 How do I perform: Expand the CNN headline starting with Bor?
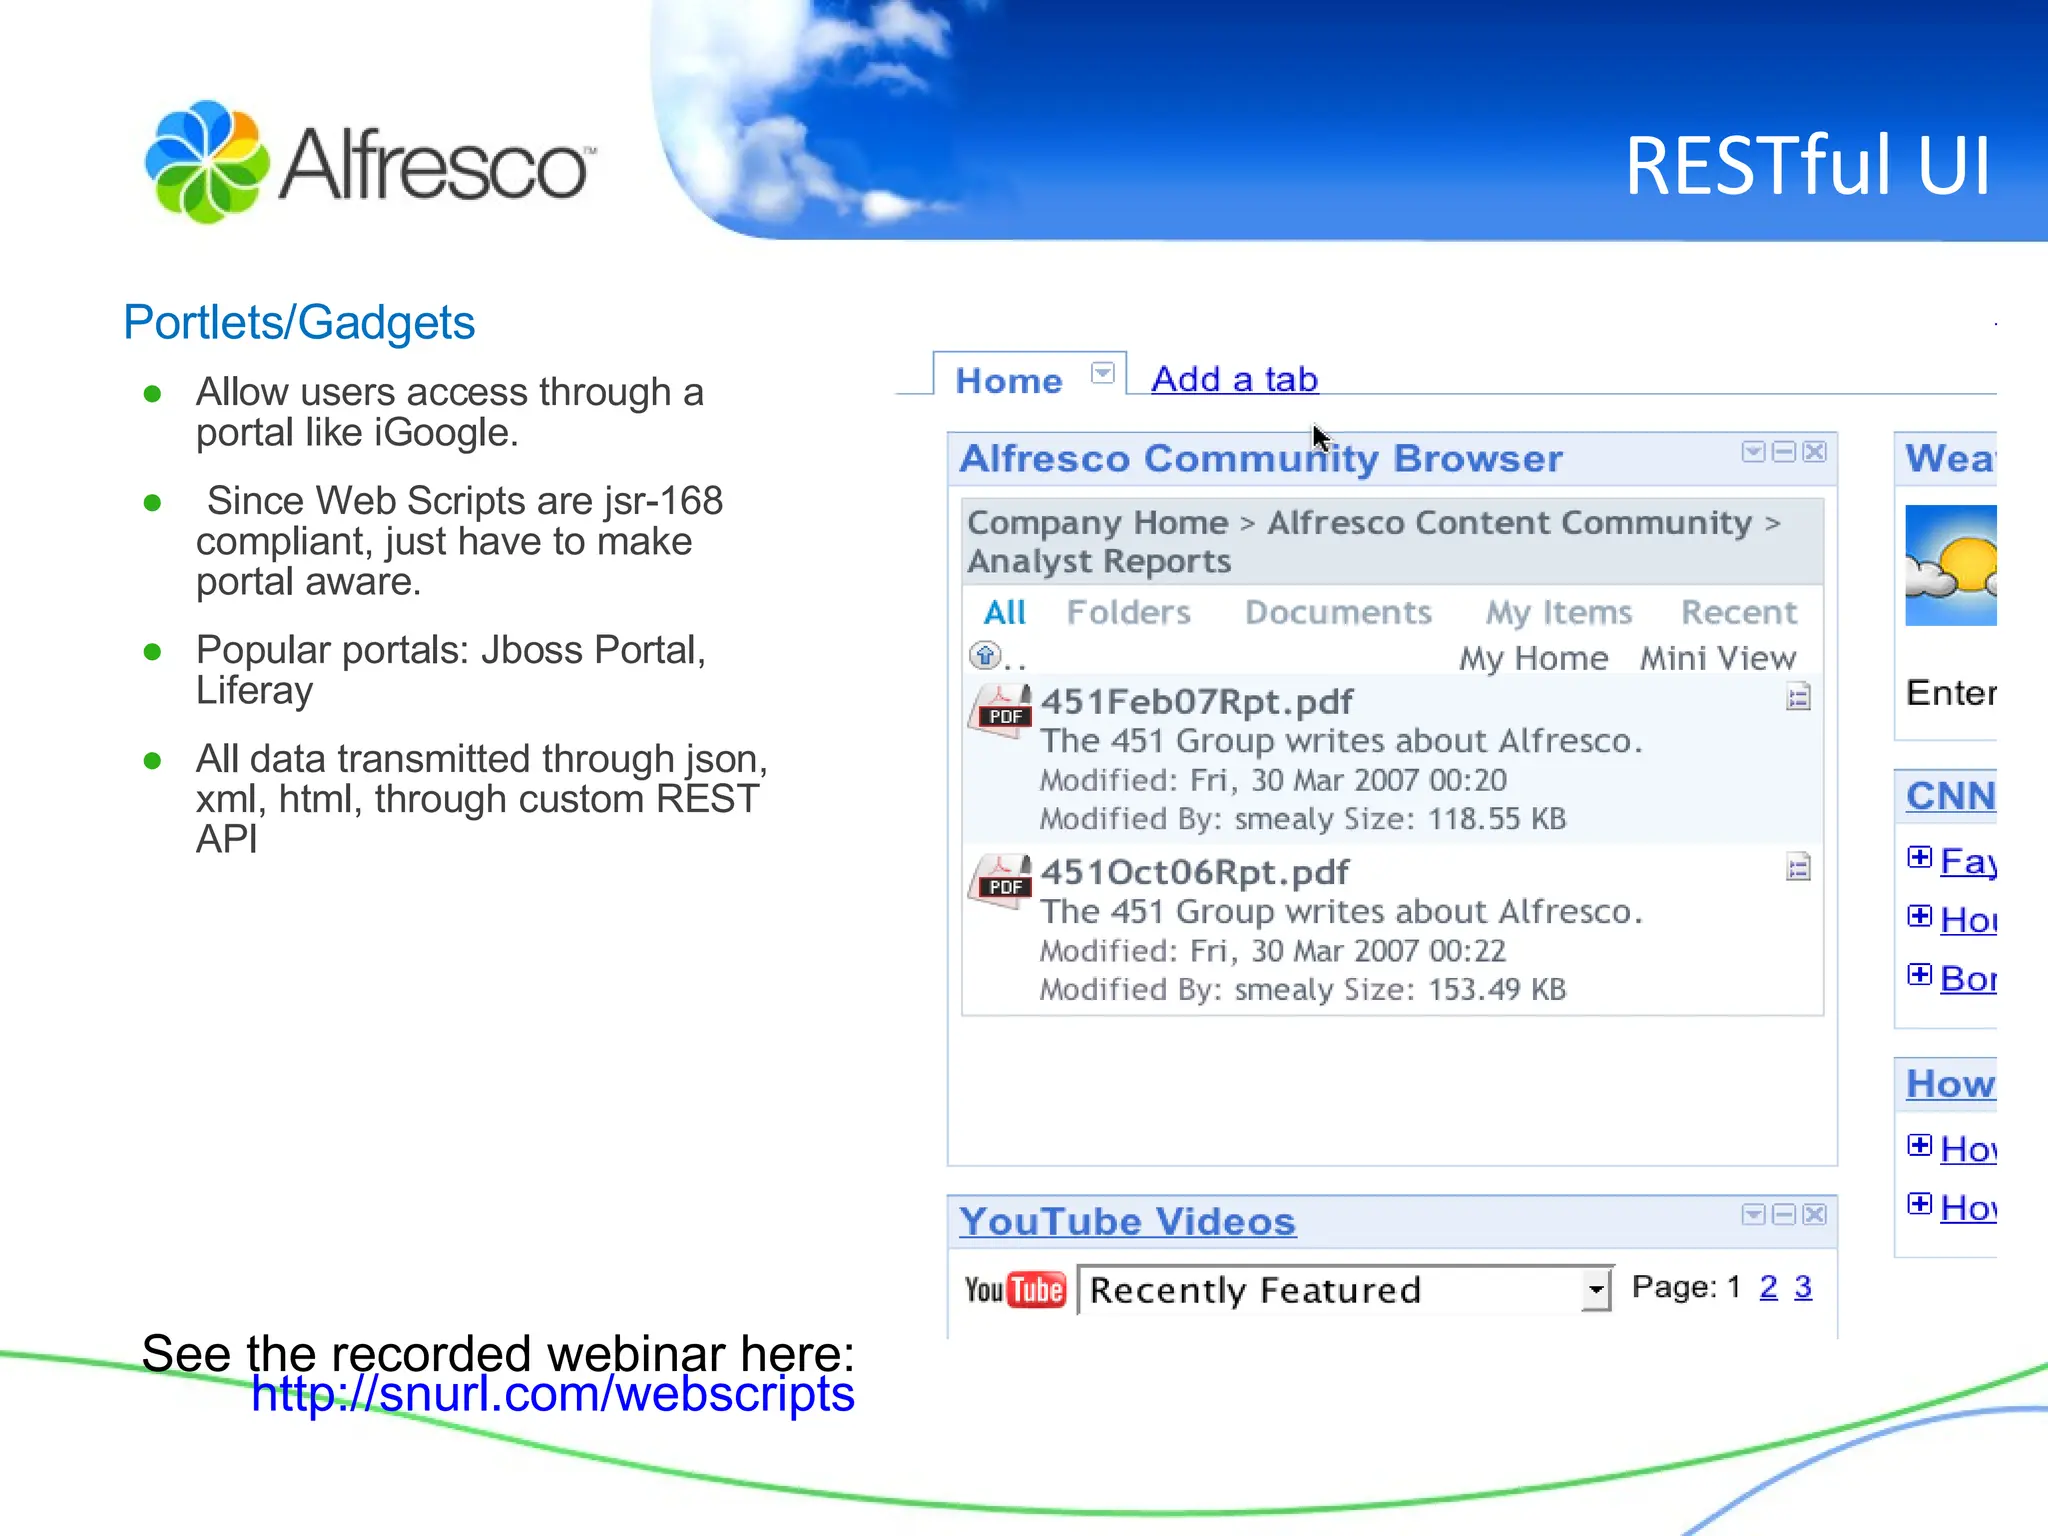[x=1919, y=974]
